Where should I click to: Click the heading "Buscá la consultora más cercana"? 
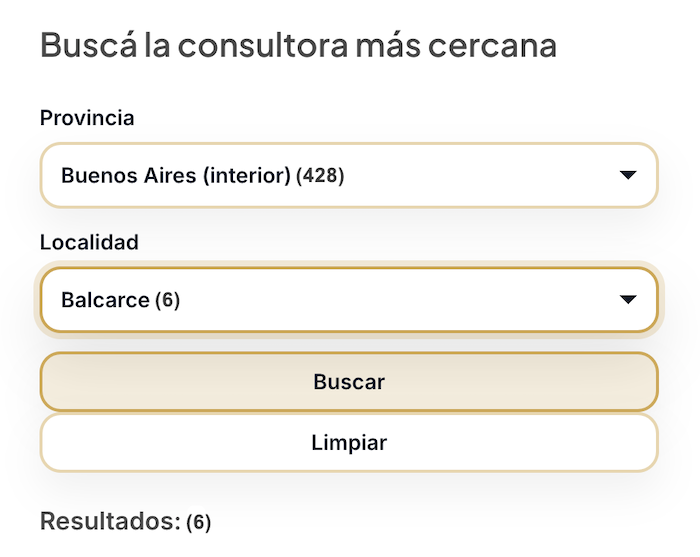(x=298, y=46)
